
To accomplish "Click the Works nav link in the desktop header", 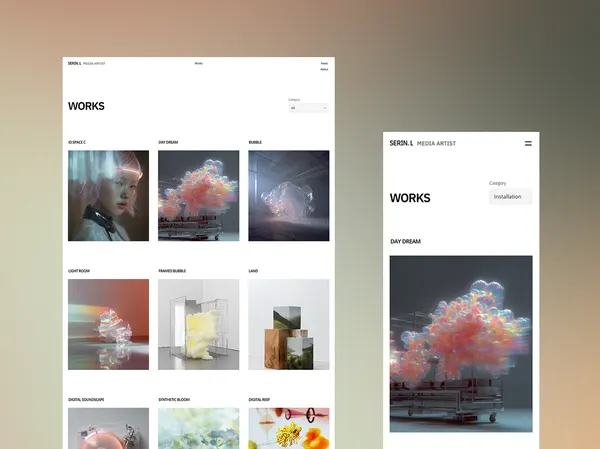I will point(199,63).
